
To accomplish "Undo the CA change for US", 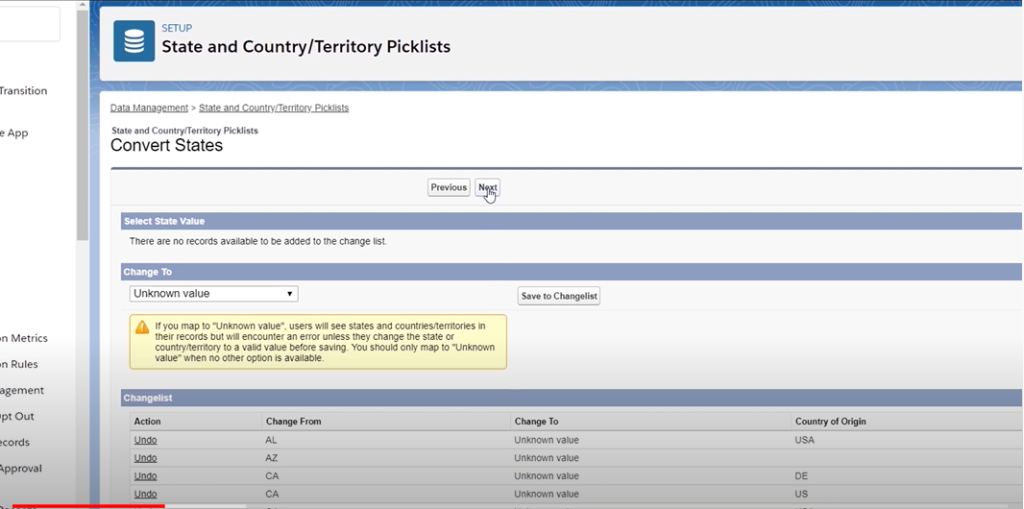I will coord(145,494).
